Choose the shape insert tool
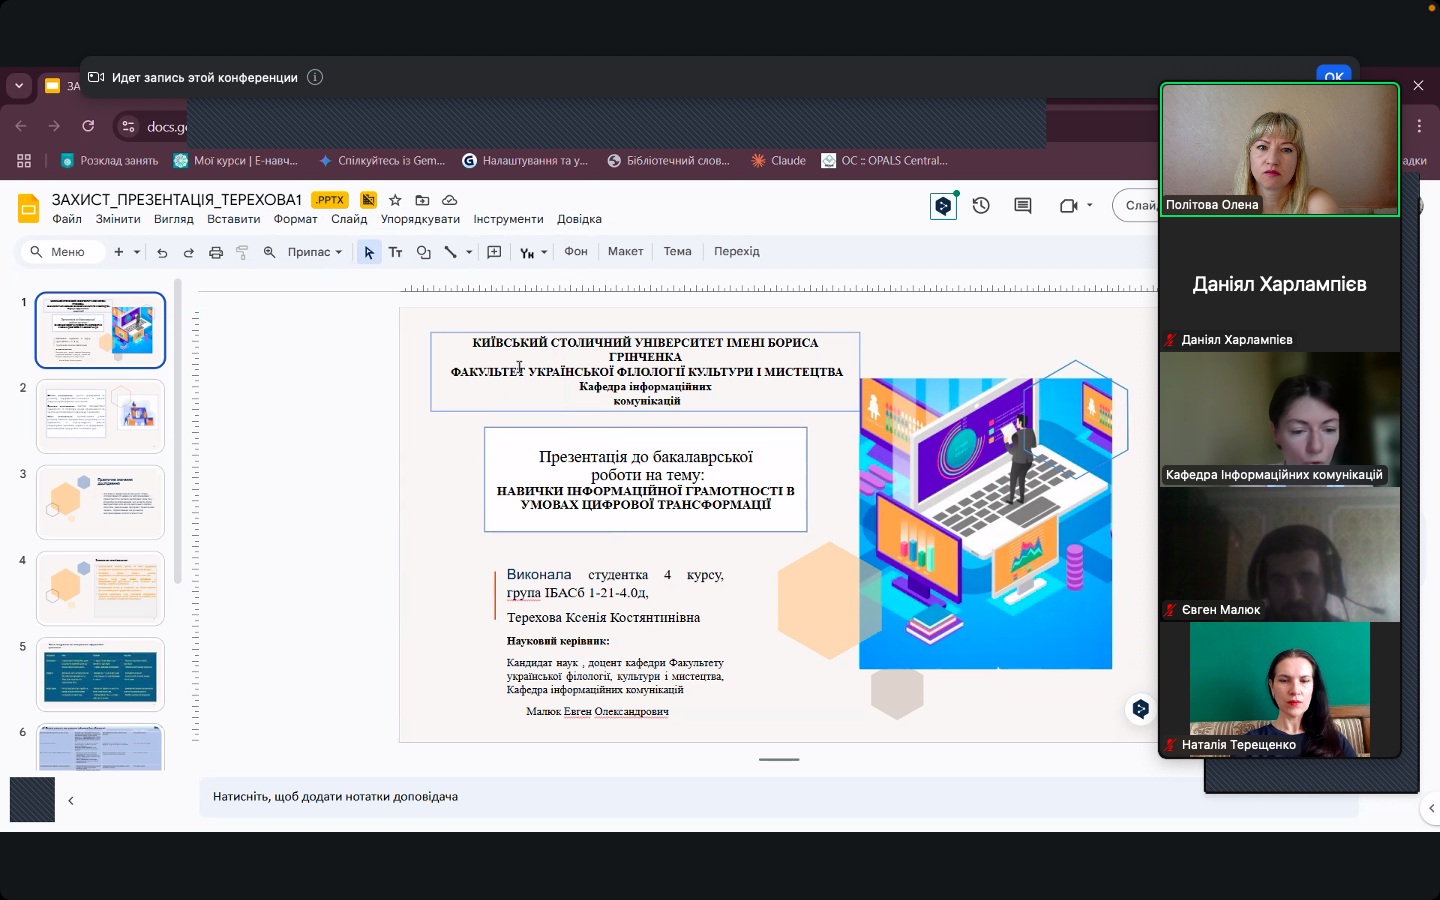Screen dimensions: 1440x900 click(x=423, y=253)
